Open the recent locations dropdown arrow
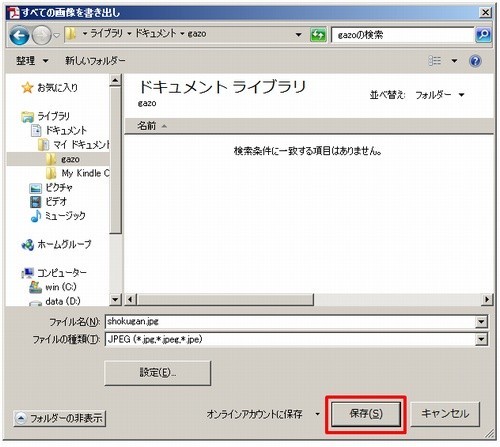The image size is (500, 447). pyautogui.click(x=57, y=35)
